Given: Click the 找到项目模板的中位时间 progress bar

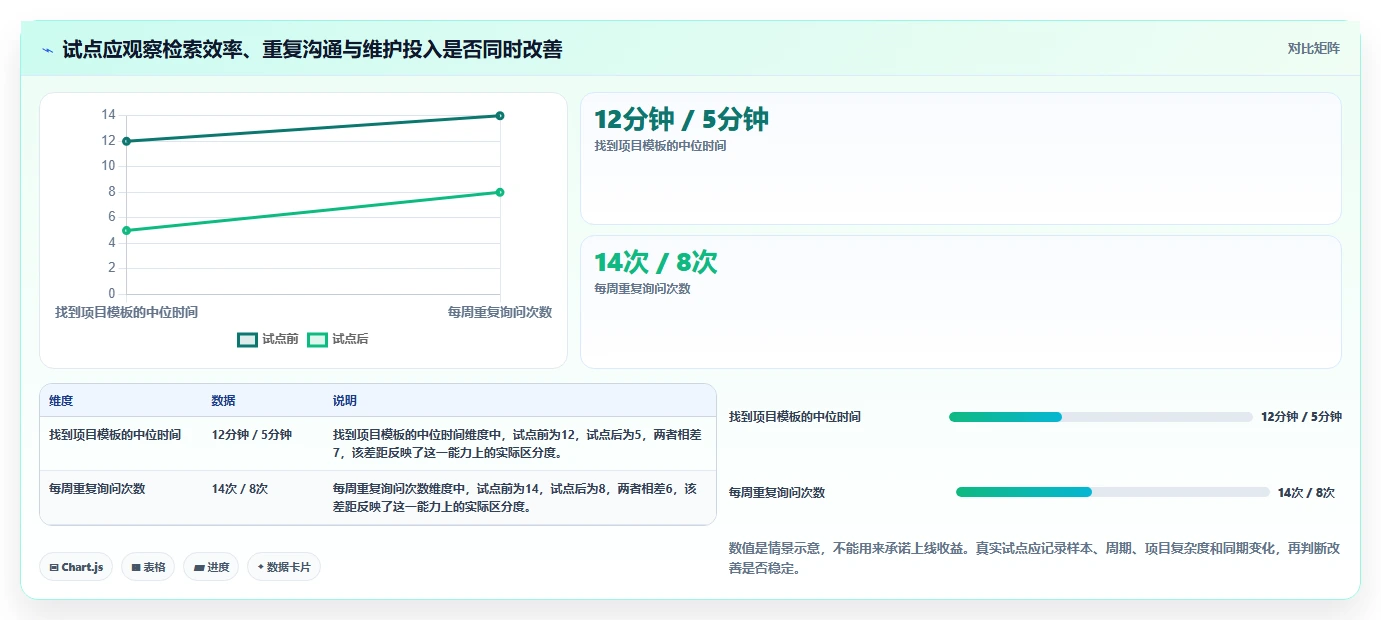Looking at the screenshot, I should click(x=1100, y=417).
